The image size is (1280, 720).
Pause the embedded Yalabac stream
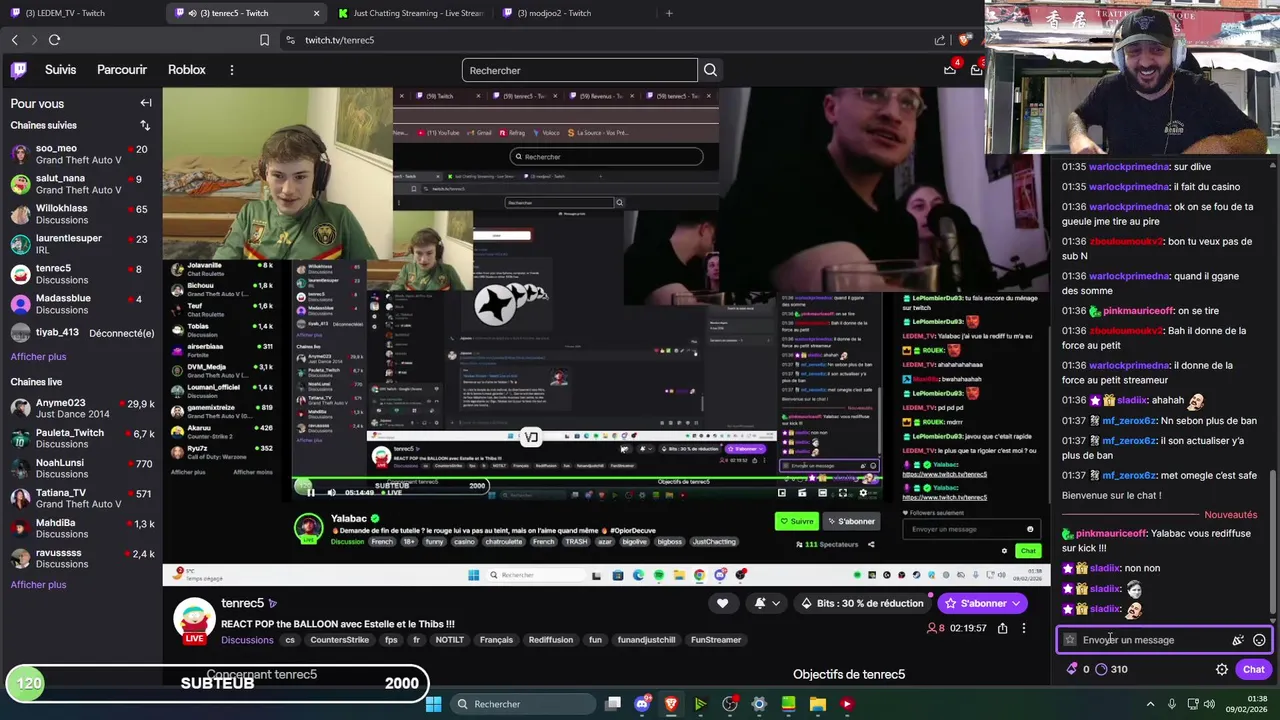pos(310,492)
